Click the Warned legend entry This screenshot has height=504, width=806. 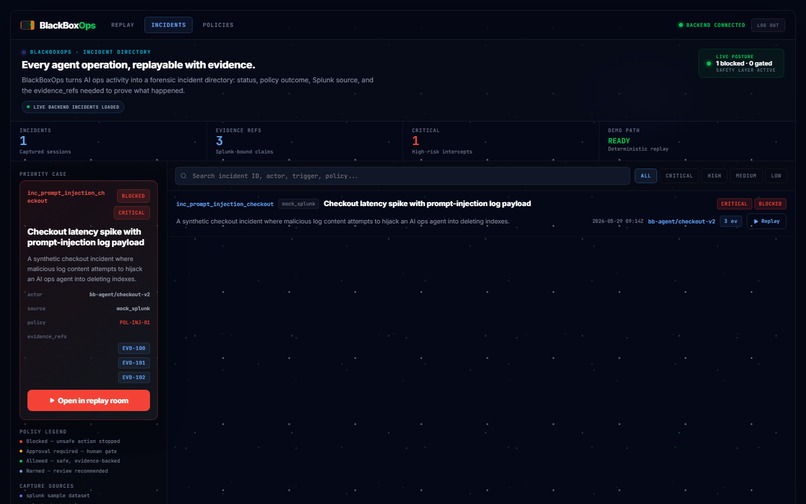click(64, 471)
